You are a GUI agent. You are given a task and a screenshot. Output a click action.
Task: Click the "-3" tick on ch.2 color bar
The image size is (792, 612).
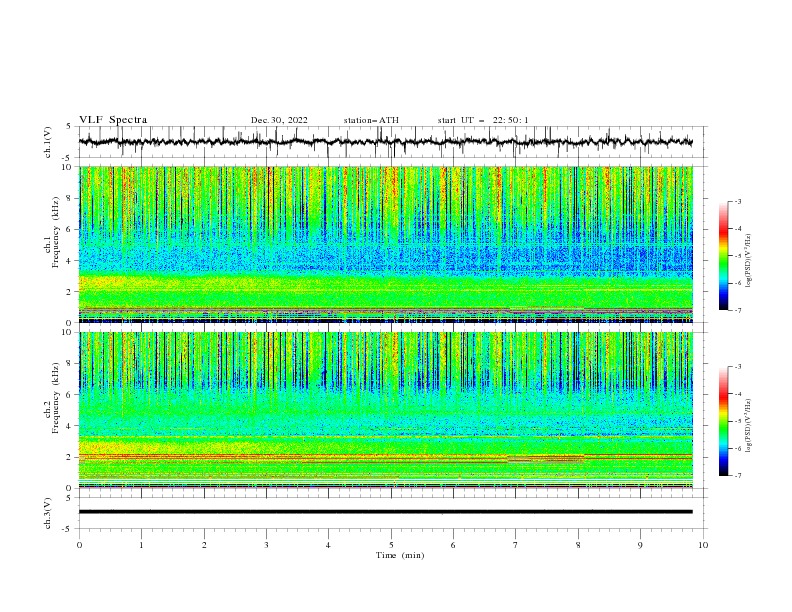pyautogui.click(x=737, y=367)
